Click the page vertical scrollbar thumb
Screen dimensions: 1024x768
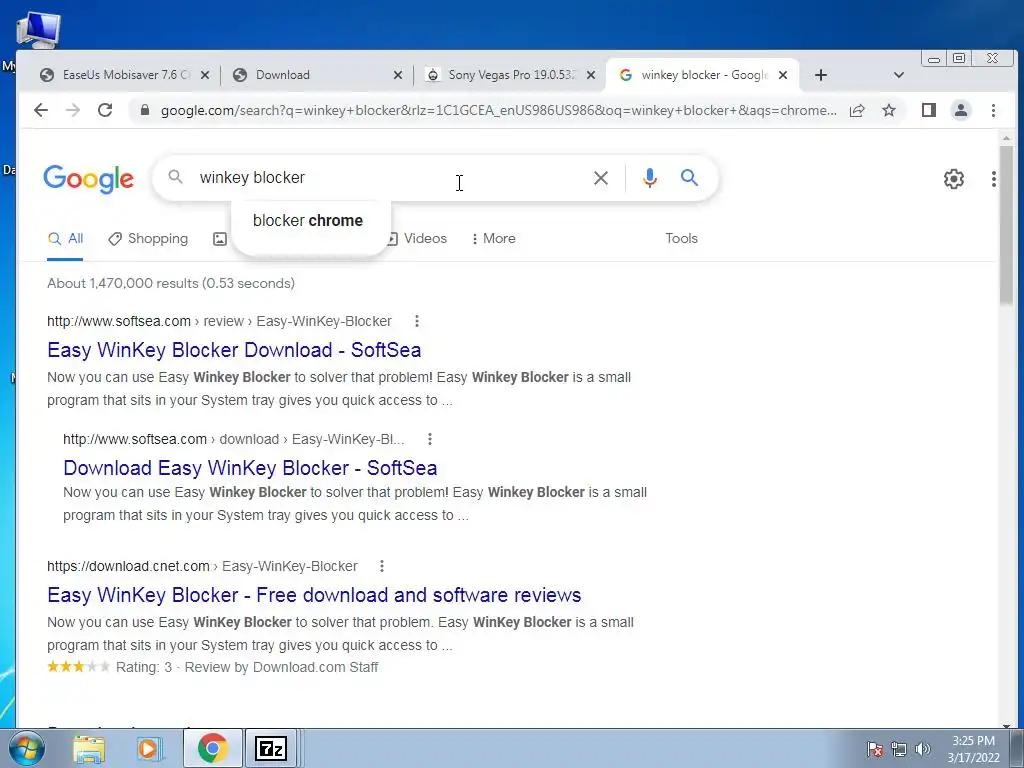pos(1006,225)
